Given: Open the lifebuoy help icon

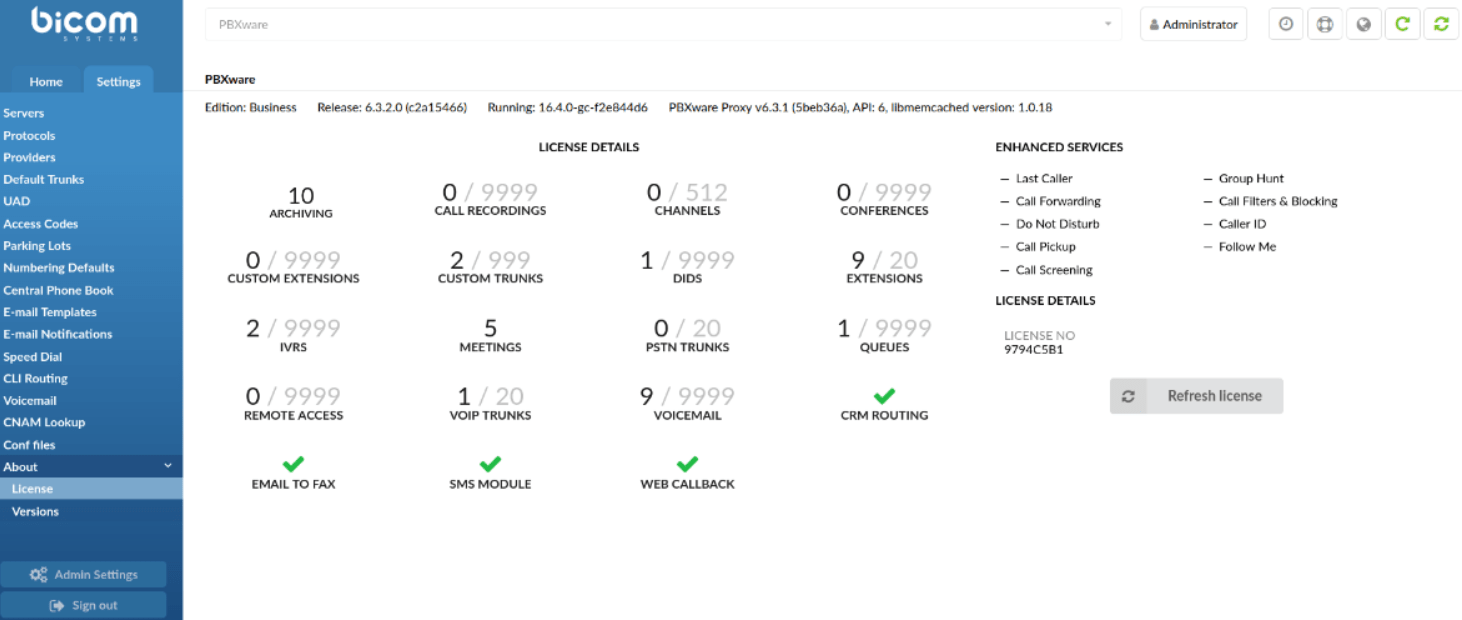Looking at the screenshot, I should click(1324, 24).
